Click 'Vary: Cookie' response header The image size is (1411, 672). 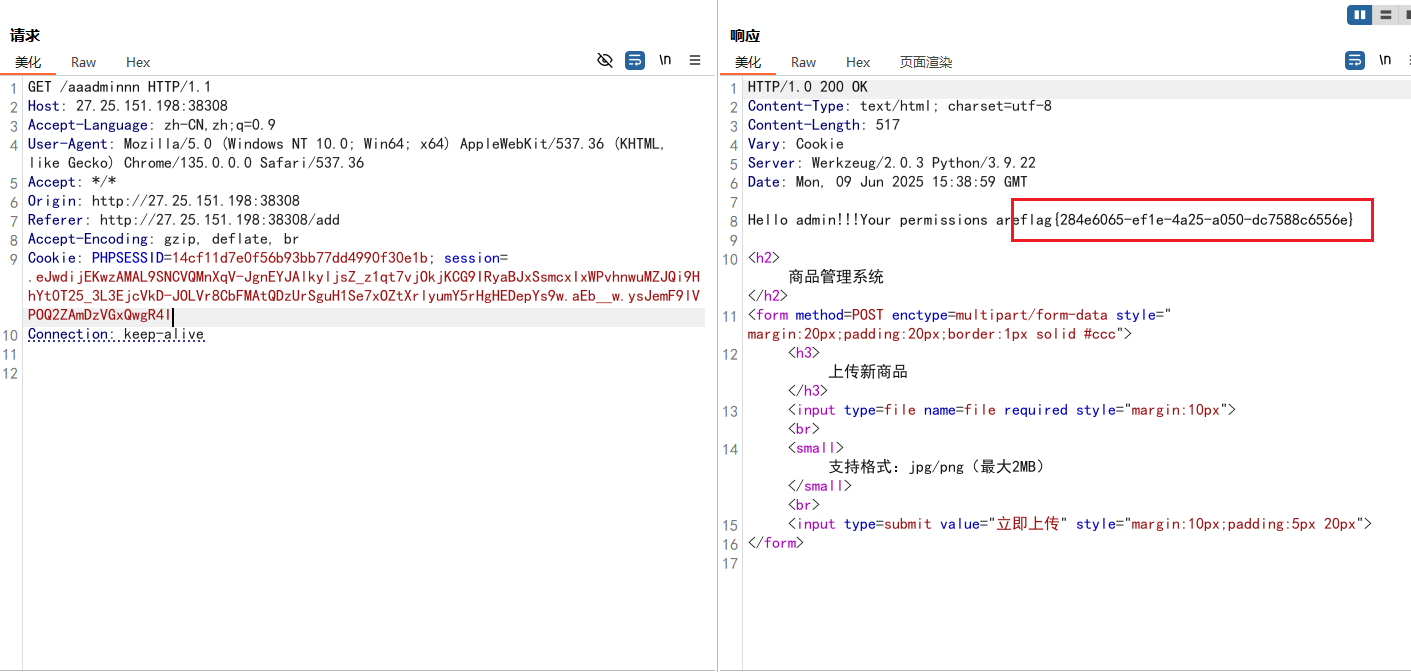(796, 144)
